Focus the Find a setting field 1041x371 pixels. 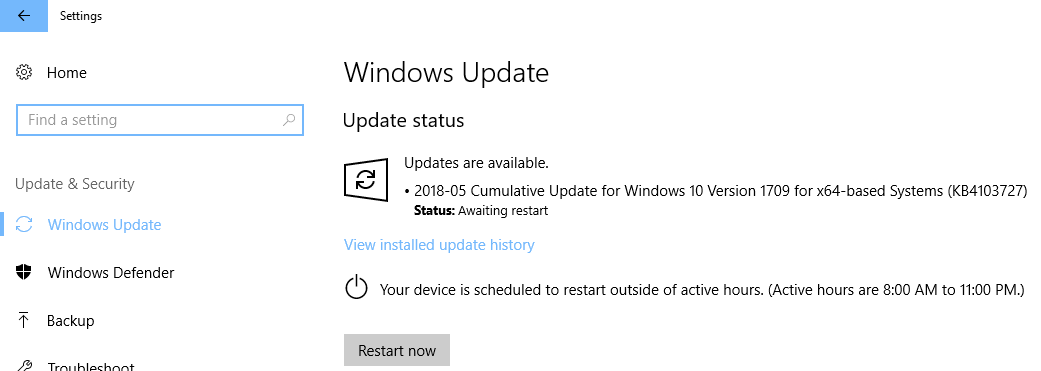[160, 120]
